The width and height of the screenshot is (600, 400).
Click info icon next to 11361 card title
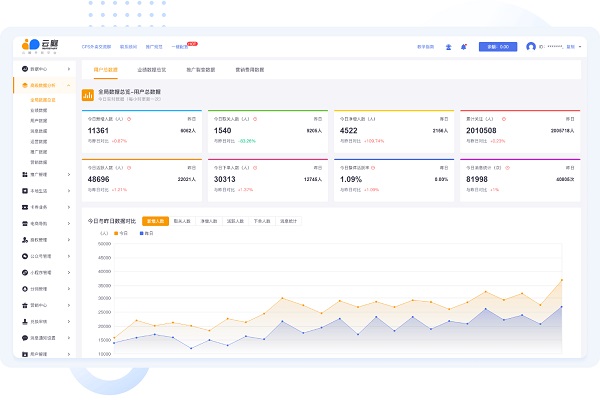click(x=130, y=118)
